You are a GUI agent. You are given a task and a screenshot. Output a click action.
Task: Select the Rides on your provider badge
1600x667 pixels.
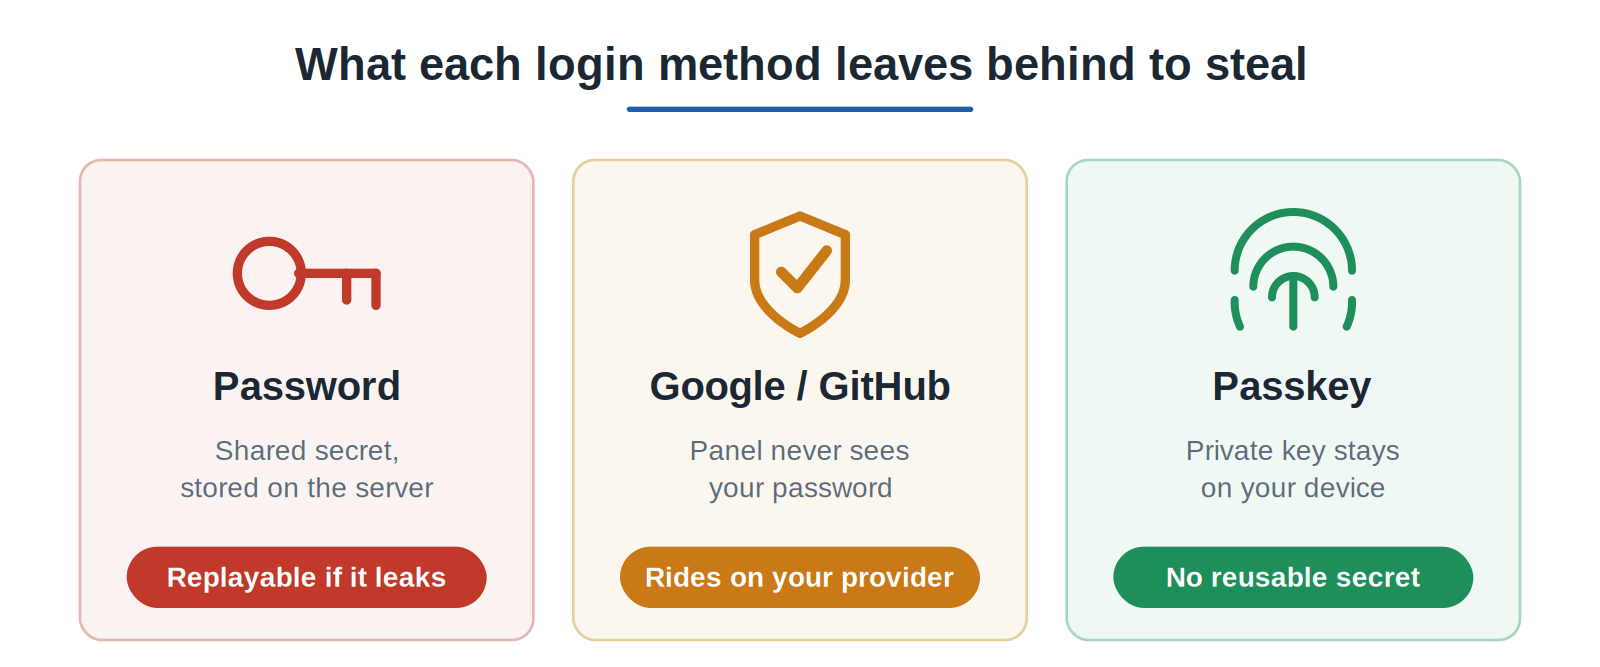(x=800, y=577)
